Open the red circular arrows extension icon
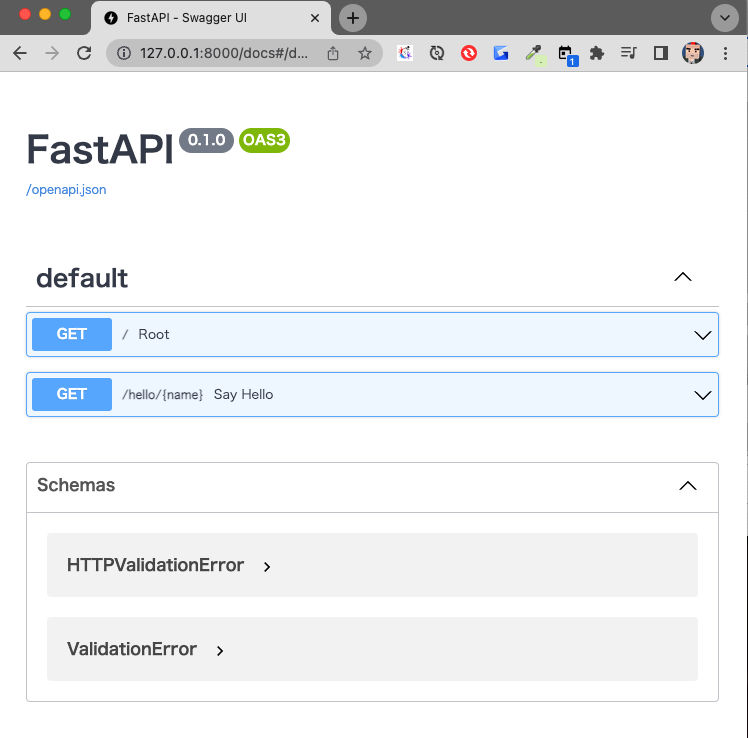The image size is (748, 738). pyautogui.click(x=469, y=53)
